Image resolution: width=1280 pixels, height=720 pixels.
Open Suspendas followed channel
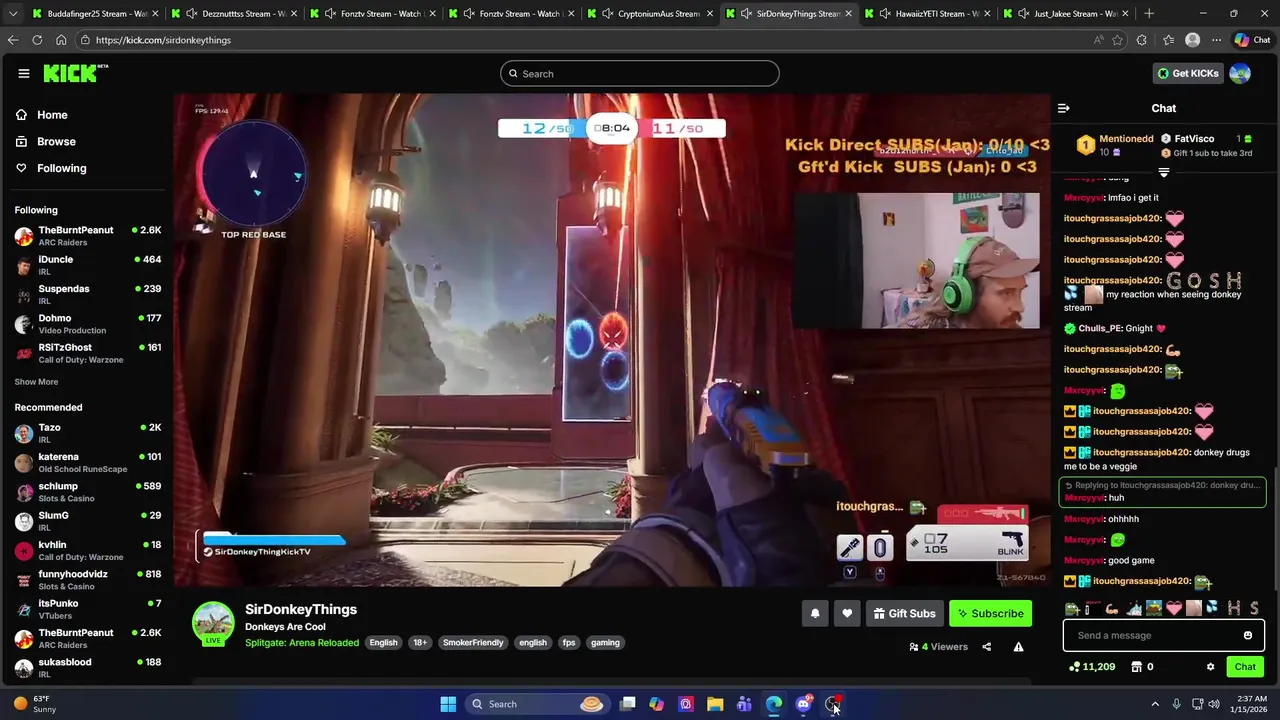point(87,294)
